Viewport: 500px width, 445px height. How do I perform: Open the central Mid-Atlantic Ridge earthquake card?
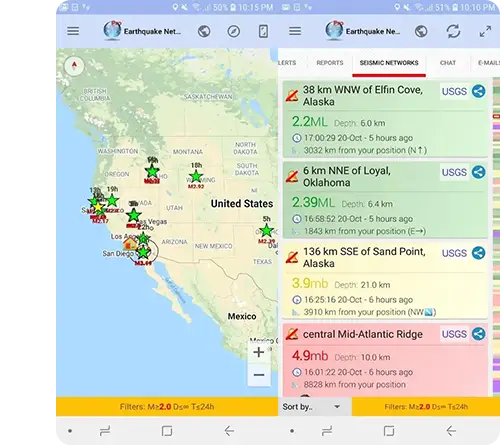pos(385,359)
